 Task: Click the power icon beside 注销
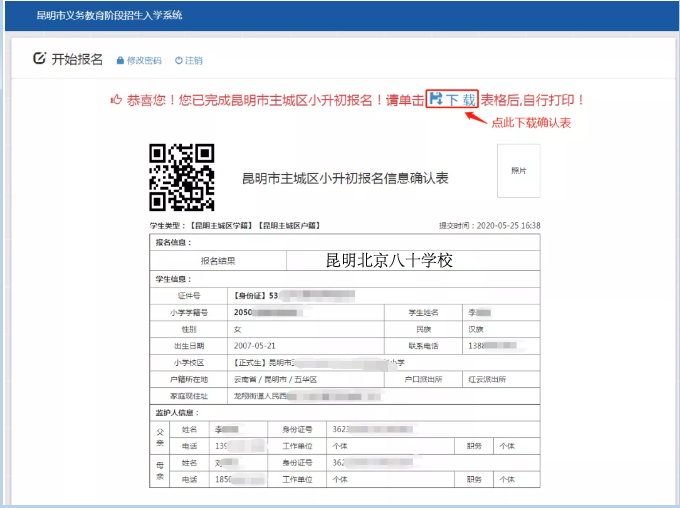[178, 61]
